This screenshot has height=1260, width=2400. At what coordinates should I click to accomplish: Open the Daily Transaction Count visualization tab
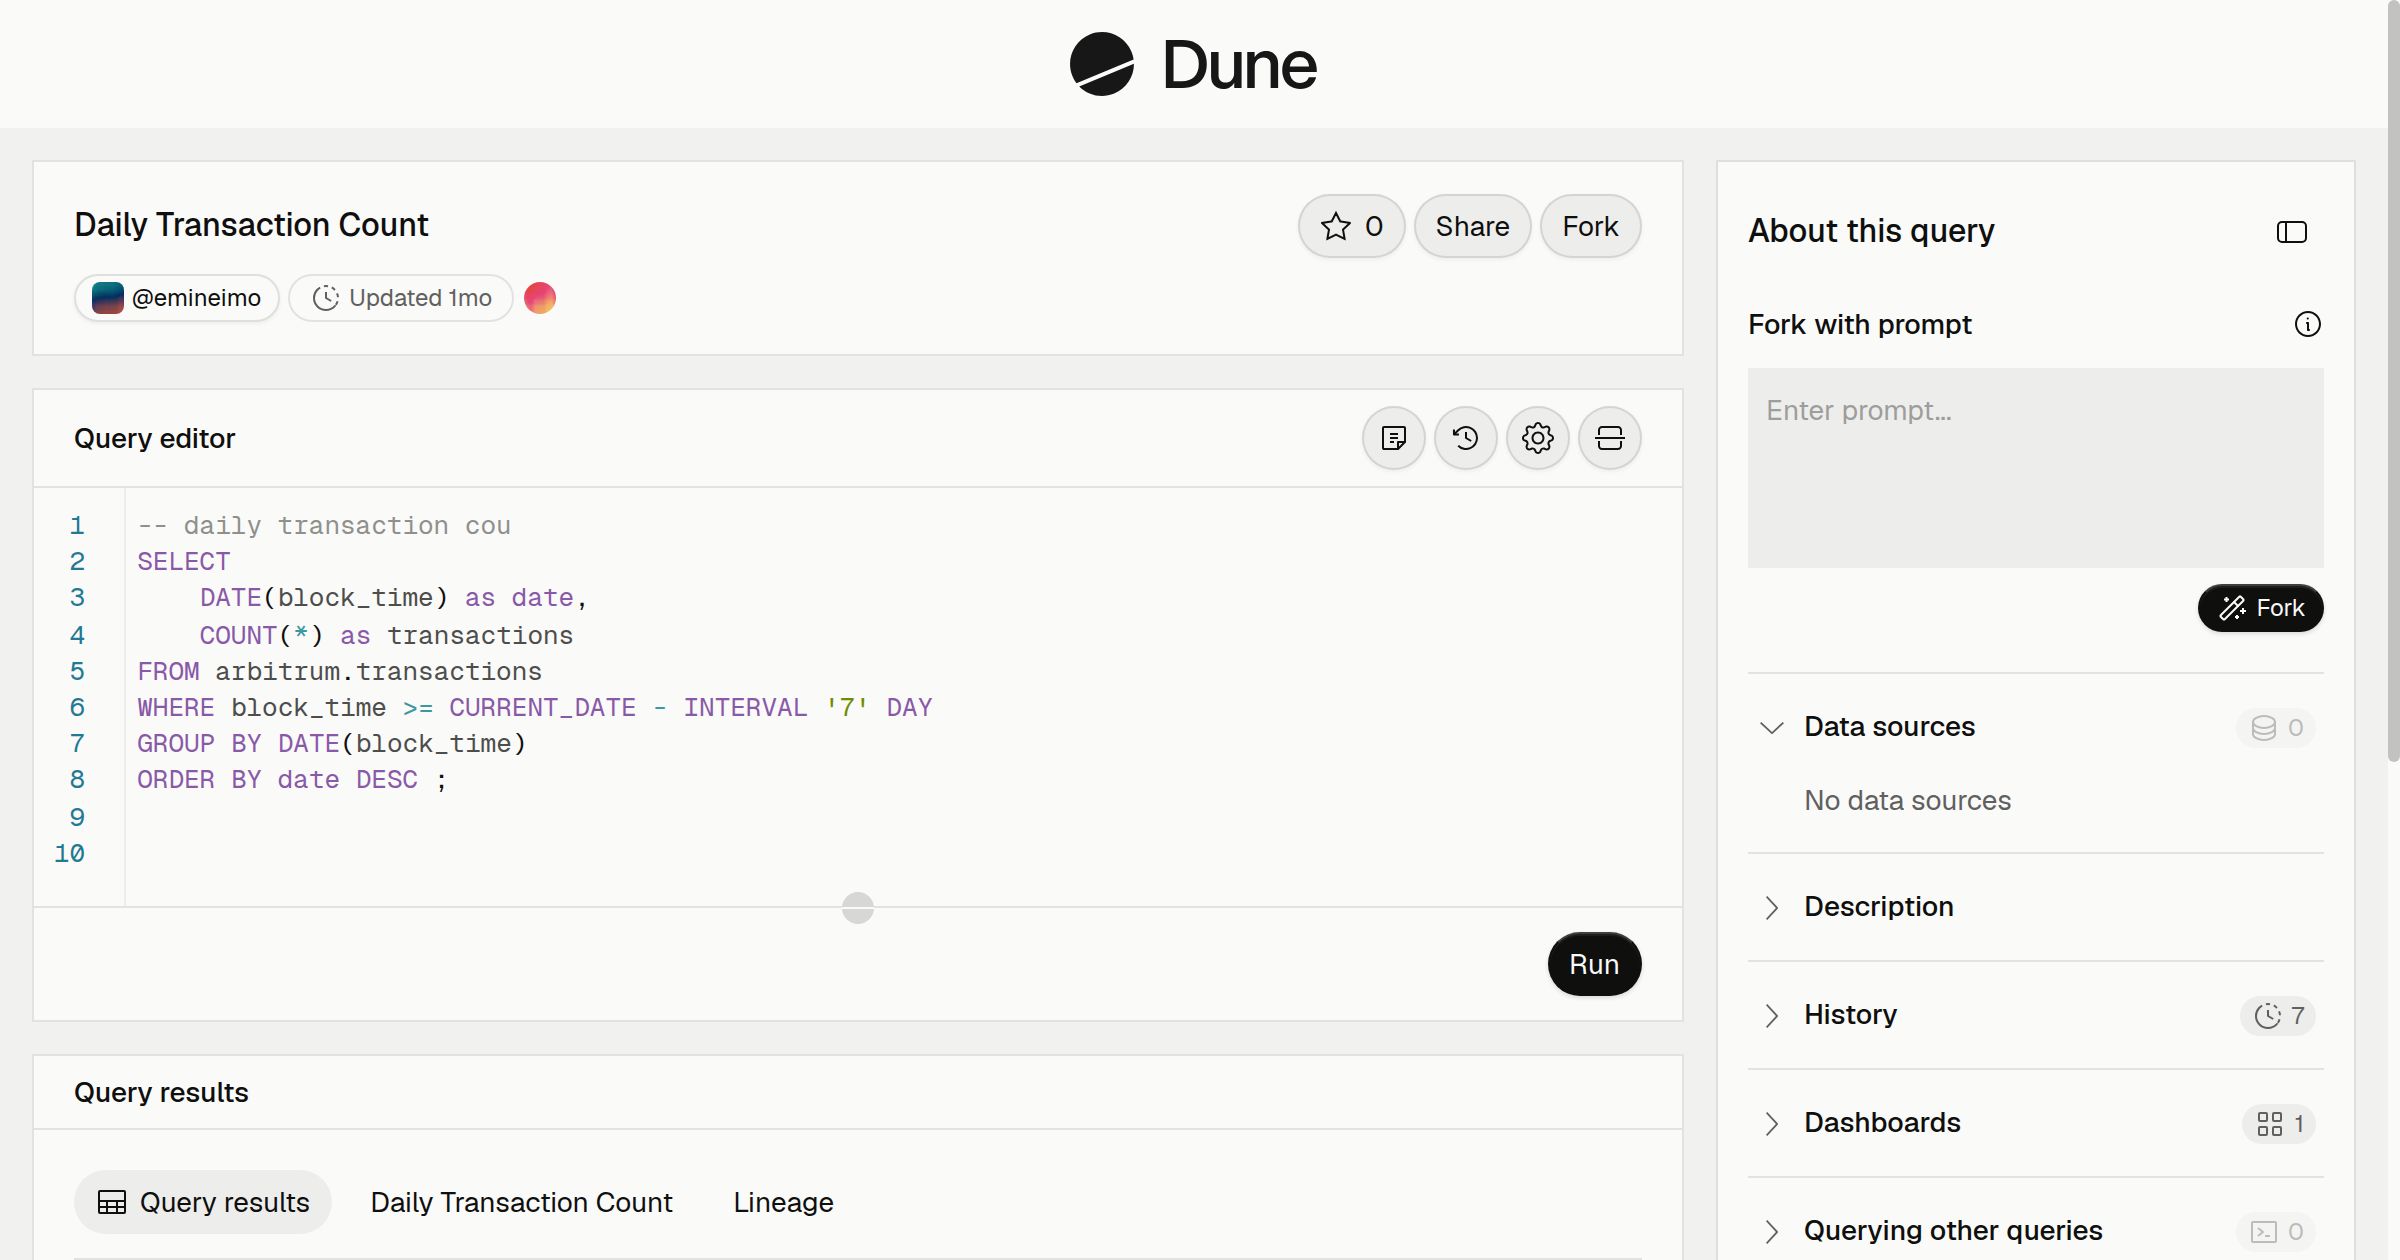[x=521, y=1202]
